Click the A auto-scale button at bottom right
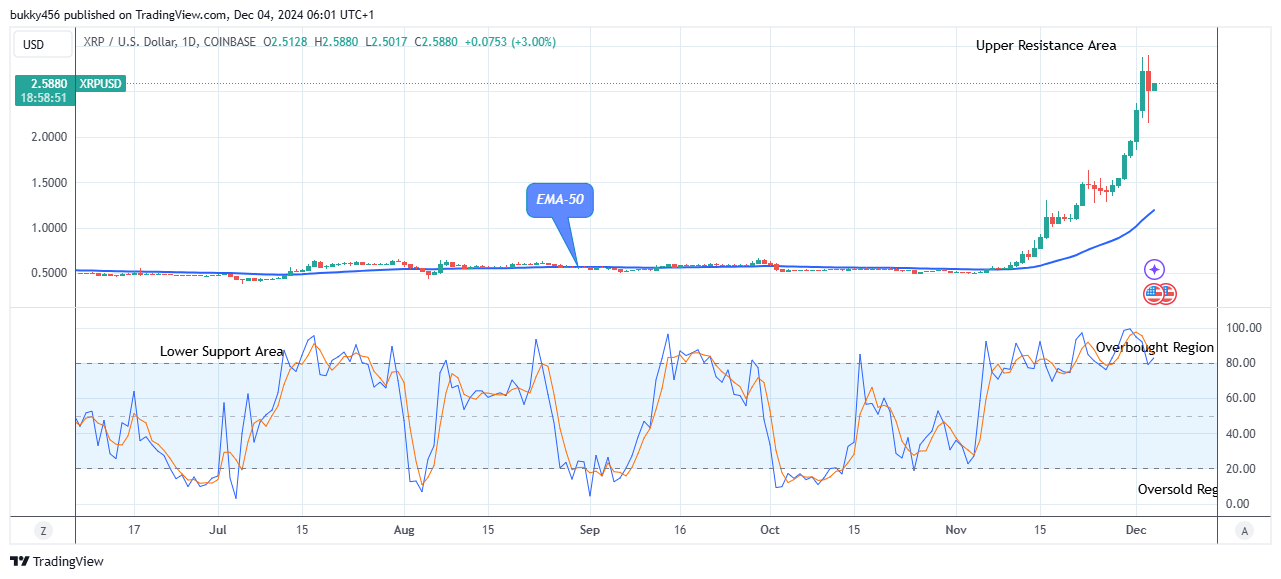 point(1243,530)
